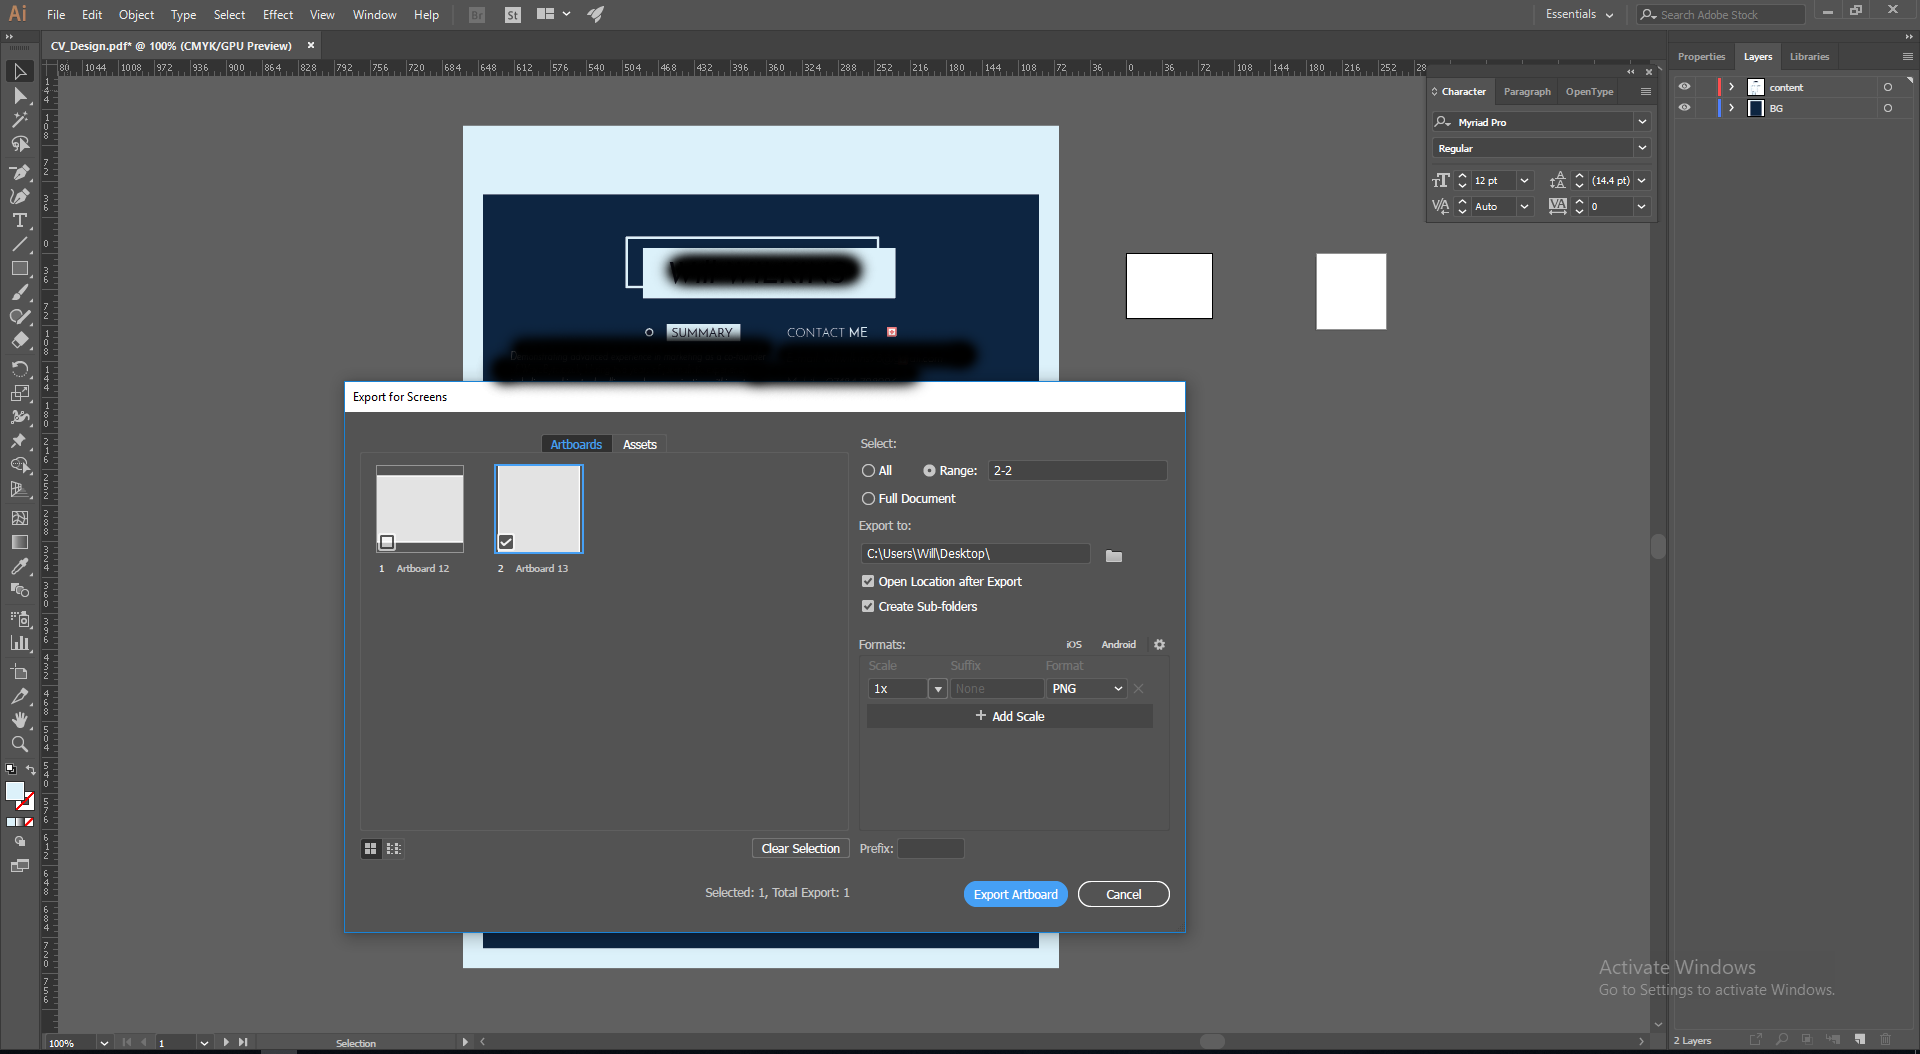Viewport: 1920px width, 1054px height.
Task: Pick the Magic Wand tool
Action: [x=19, y=120]
